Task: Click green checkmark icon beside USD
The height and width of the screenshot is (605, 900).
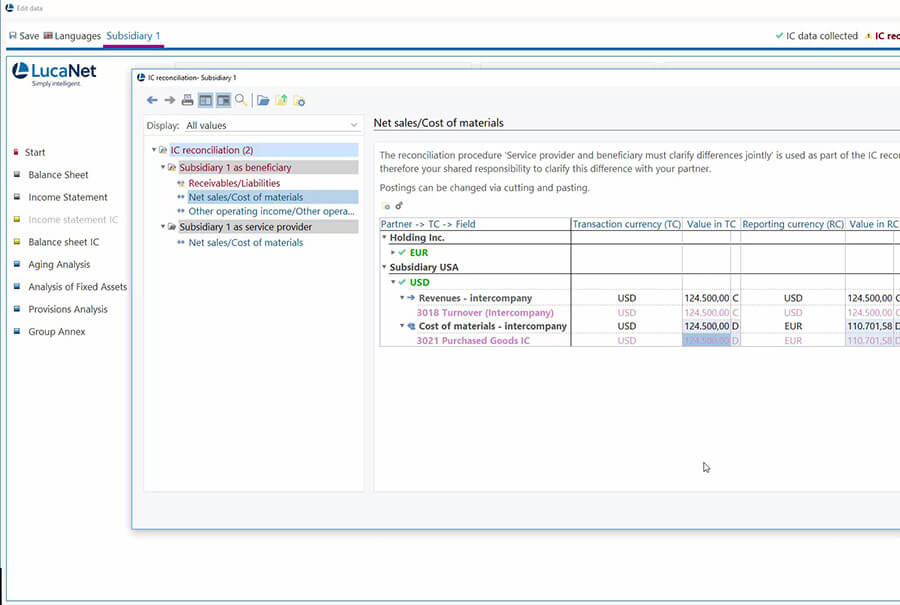Action: (x=402, y=282)
